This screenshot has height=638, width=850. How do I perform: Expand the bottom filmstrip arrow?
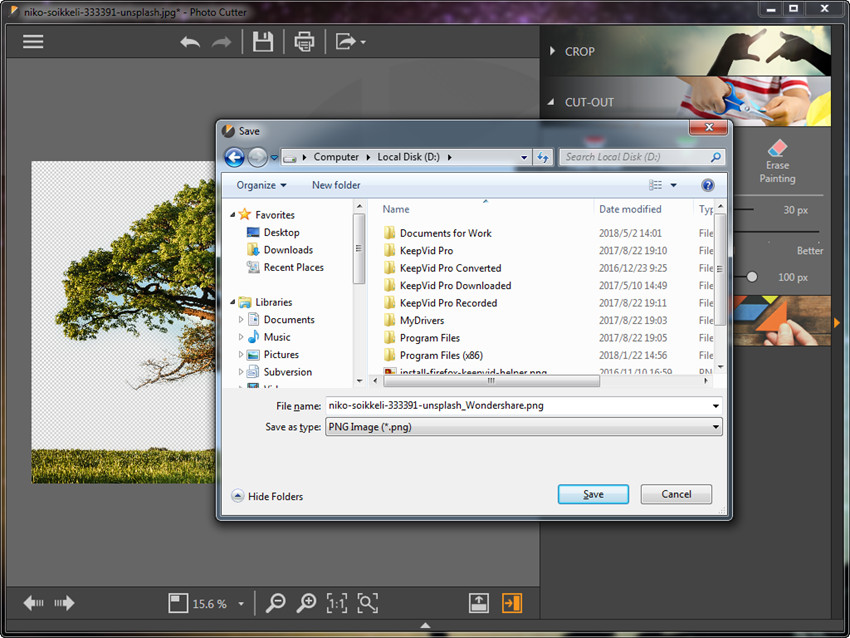pos(426,626)
